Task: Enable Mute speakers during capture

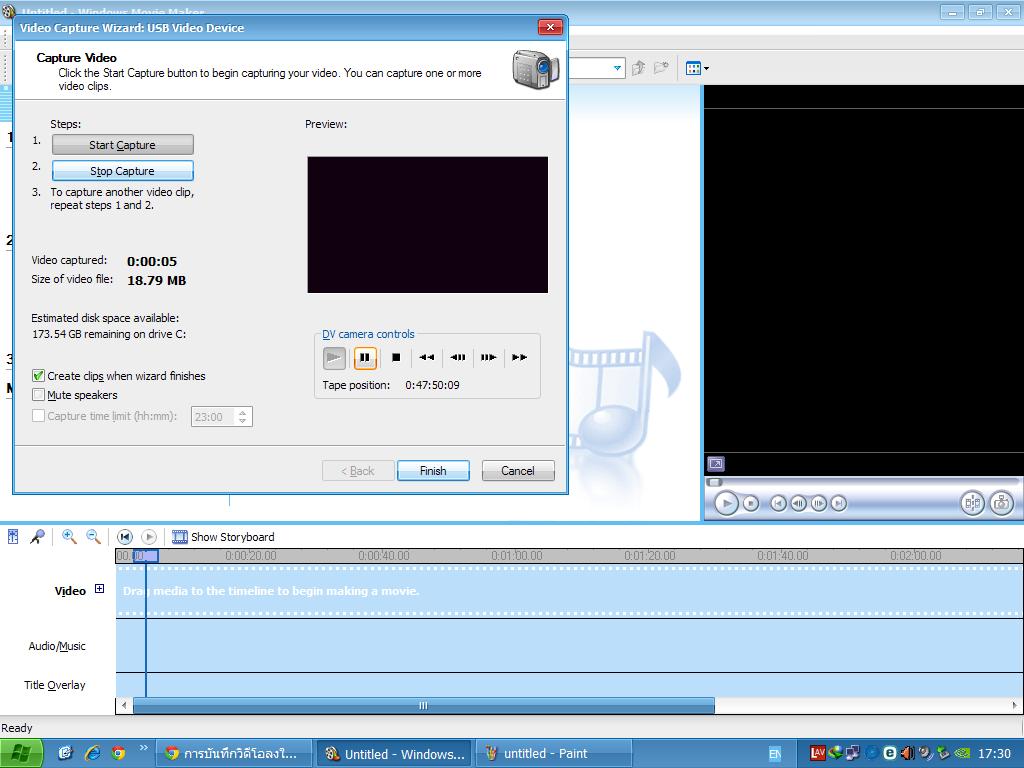Action: point(38,395)
